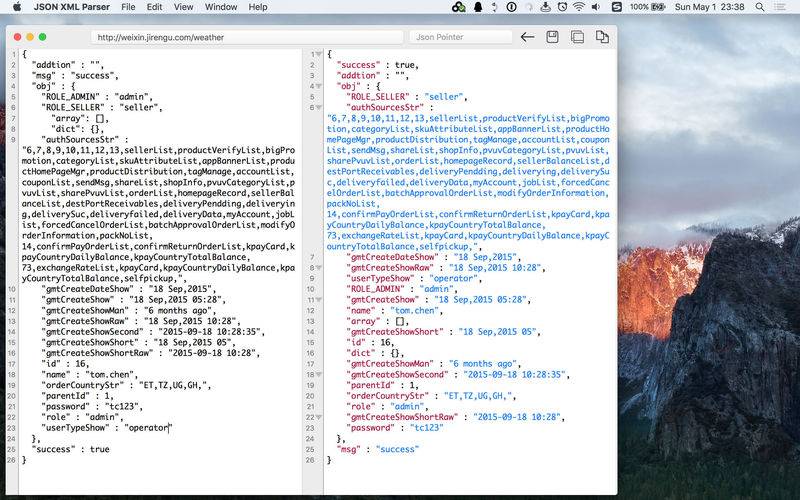Click the circled 1 menu bar icon
The height and width of the screenshot is (500, 800).
pyautogui.click(x=511, y=7)
